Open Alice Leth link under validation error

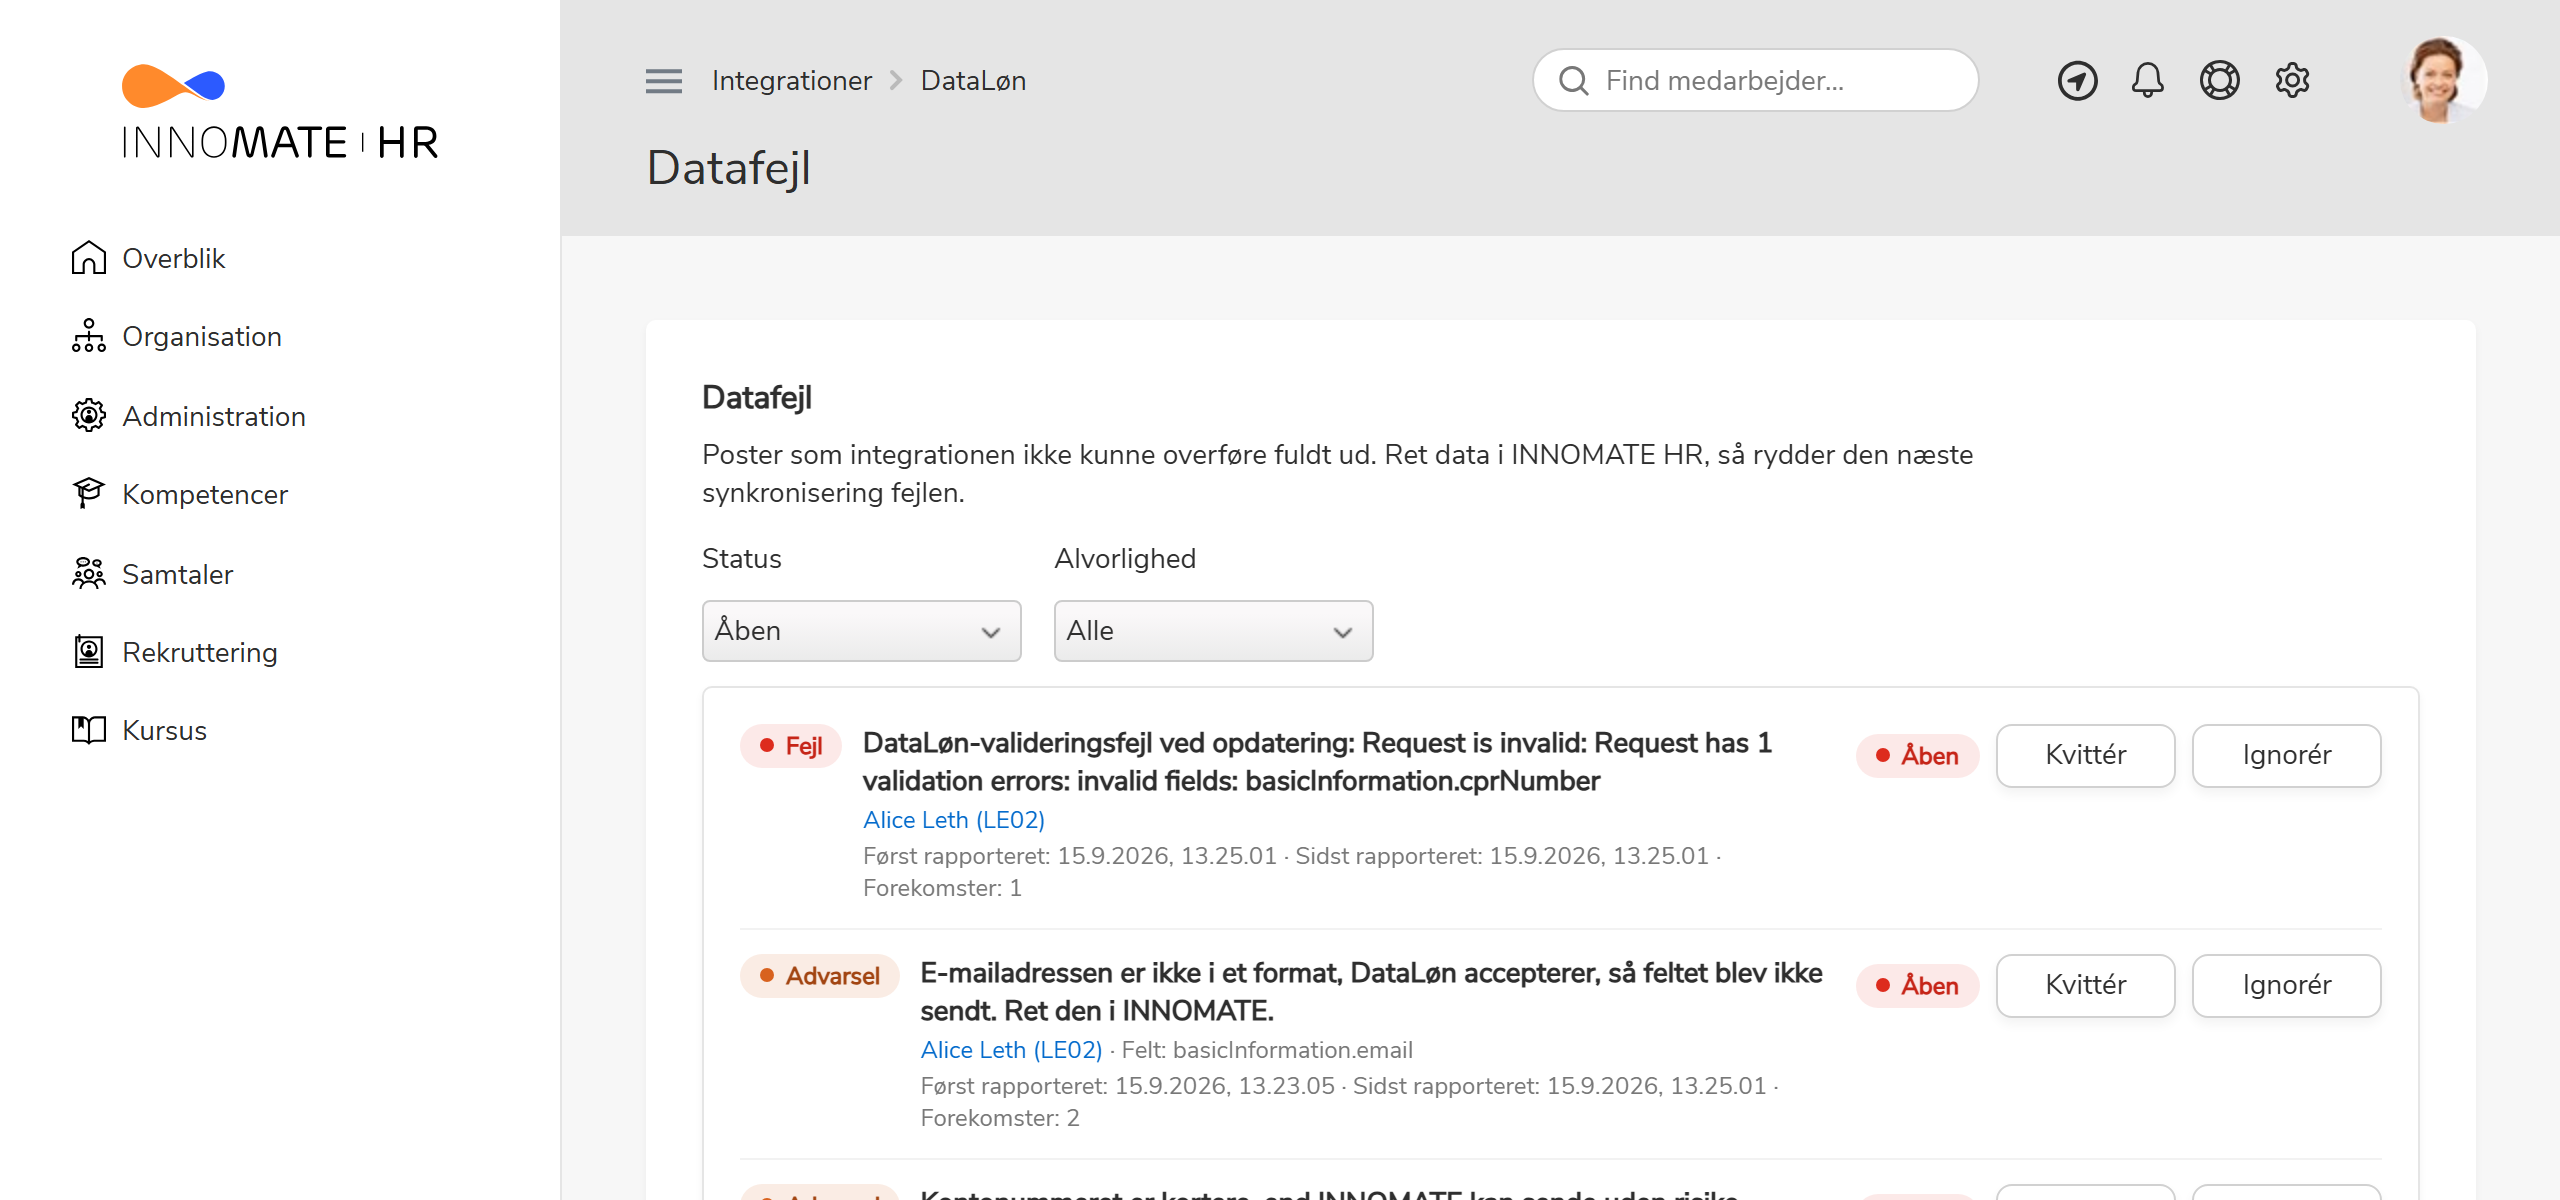[953, 820]
